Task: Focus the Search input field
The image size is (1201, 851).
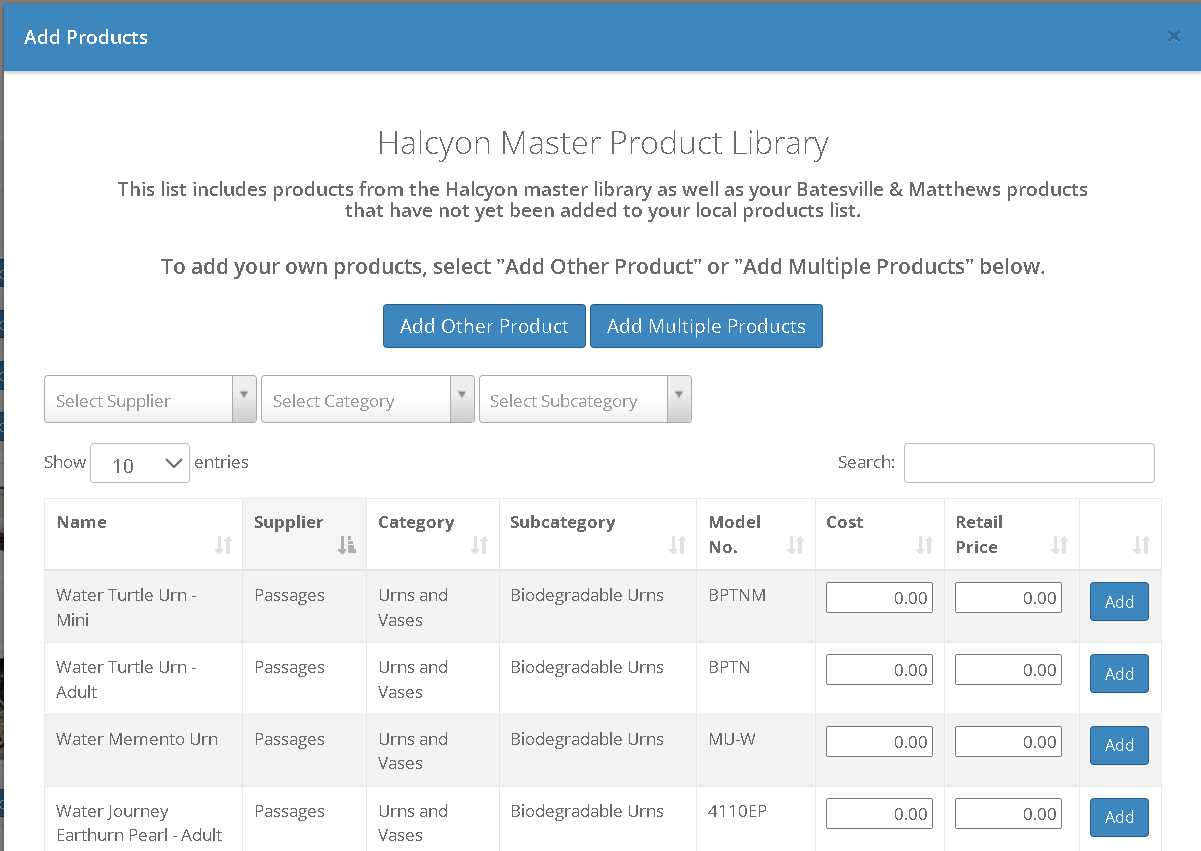Action: [1029, 463]
